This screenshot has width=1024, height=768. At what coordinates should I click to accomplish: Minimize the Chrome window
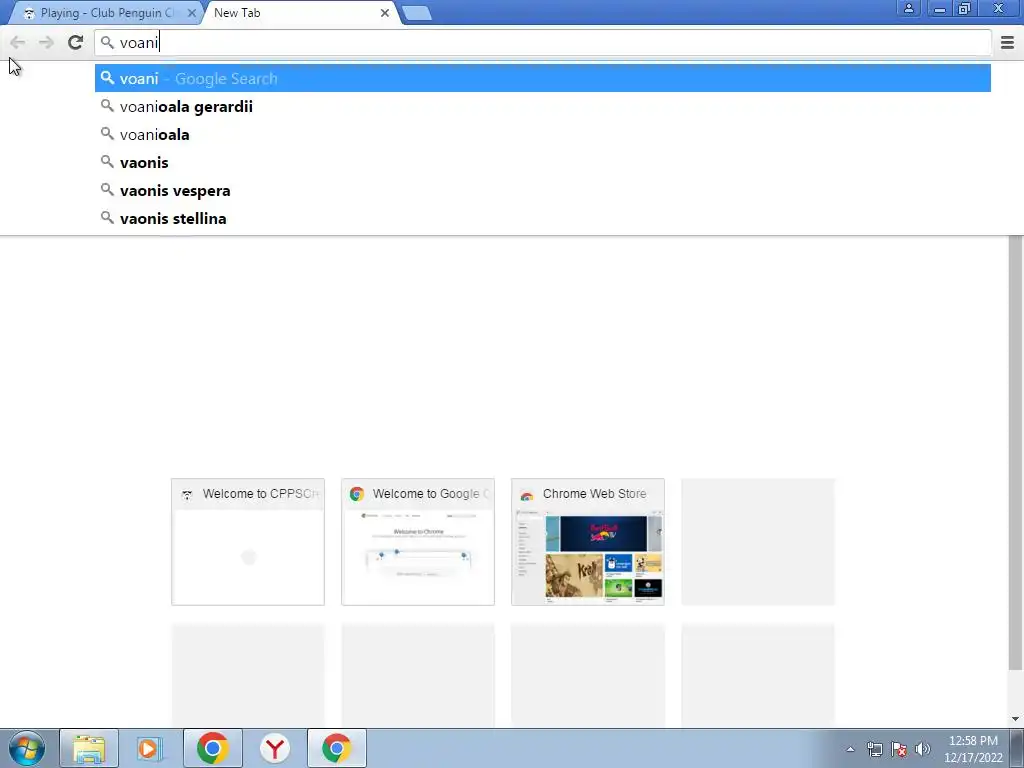[x=940, y=8]
